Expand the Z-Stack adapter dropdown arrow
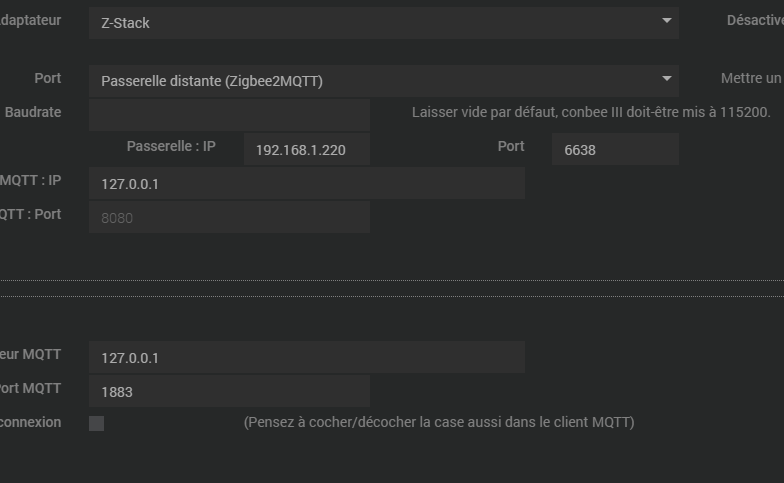Image resolution: width=784 pixels, height=483 pixels. [666, 20]
